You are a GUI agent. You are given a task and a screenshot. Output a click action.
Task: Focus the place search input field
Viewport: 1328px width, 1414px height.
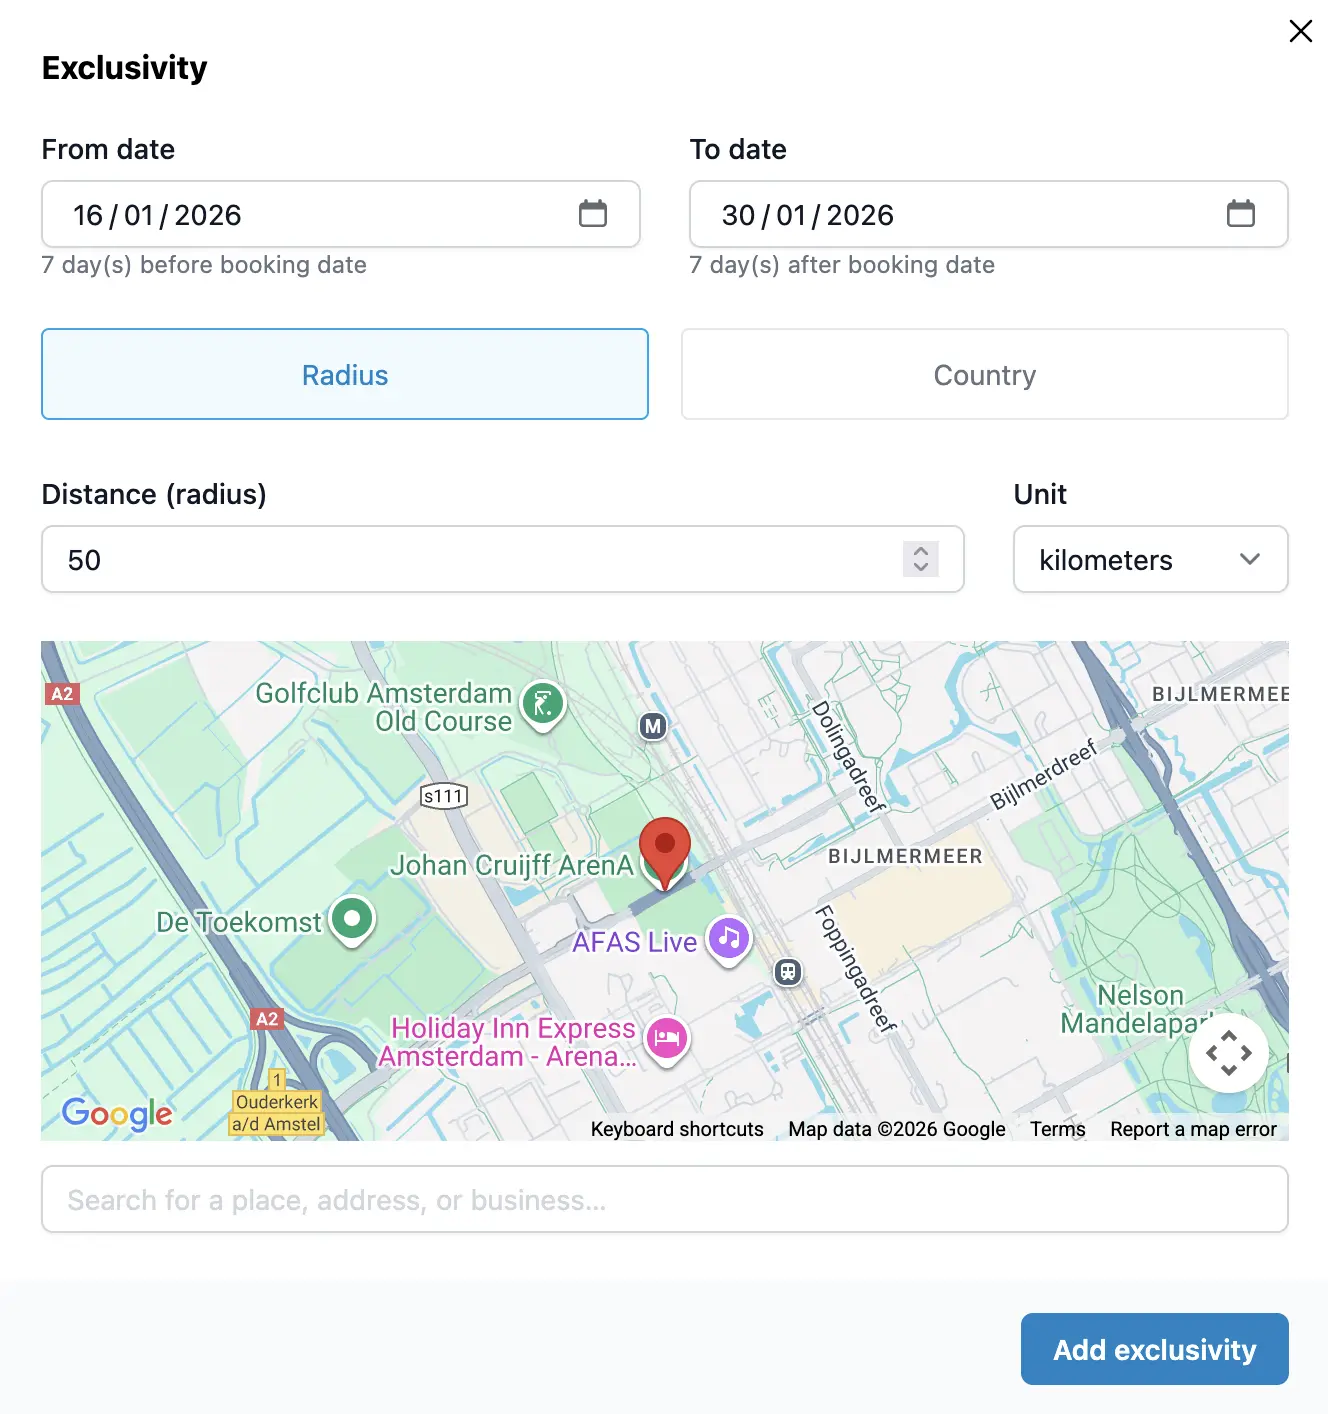[x=664, y=1199]
